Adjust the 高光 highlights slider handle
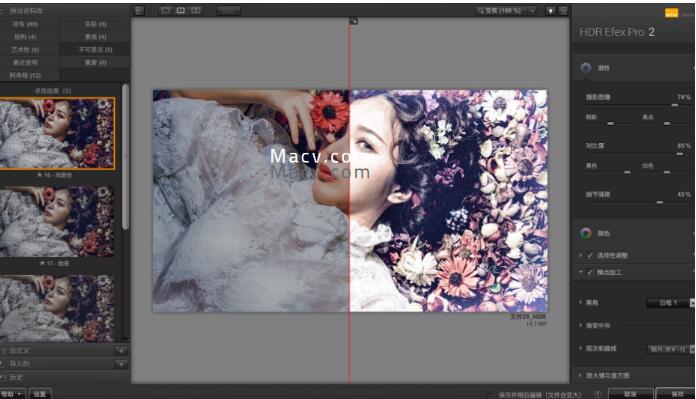This screenshot has height=399, width=696. coord(667,123)
